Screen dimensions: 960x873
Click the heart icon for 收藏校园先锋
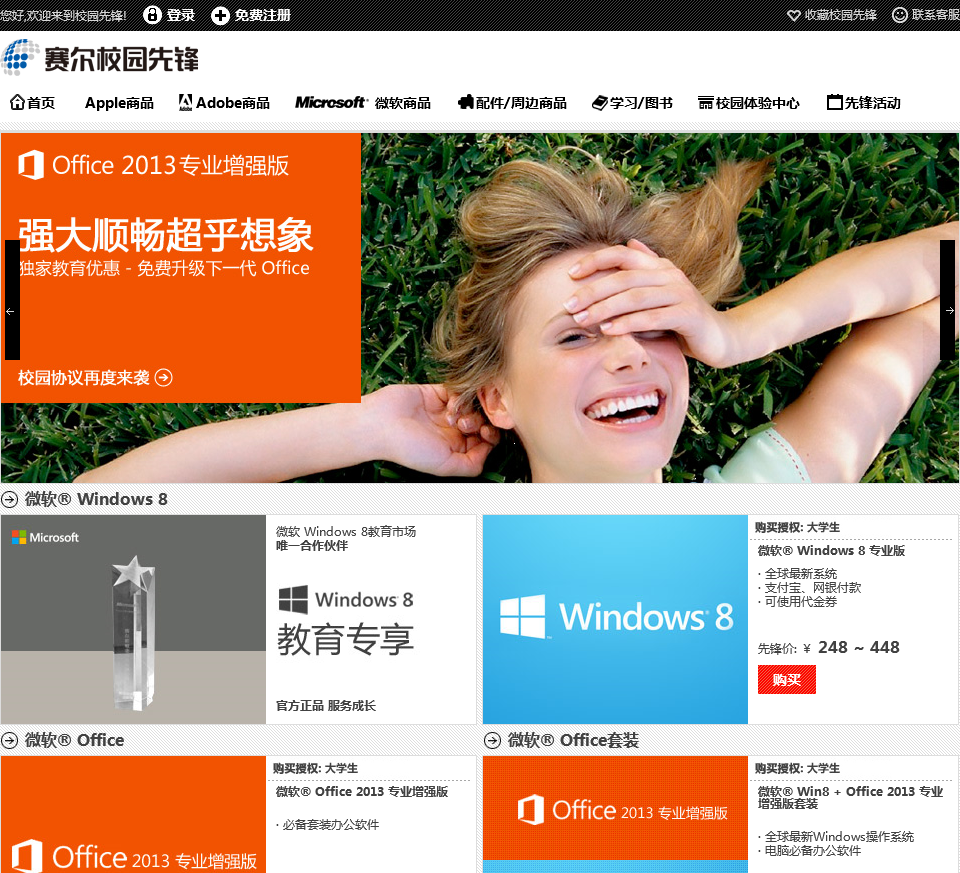793,15
